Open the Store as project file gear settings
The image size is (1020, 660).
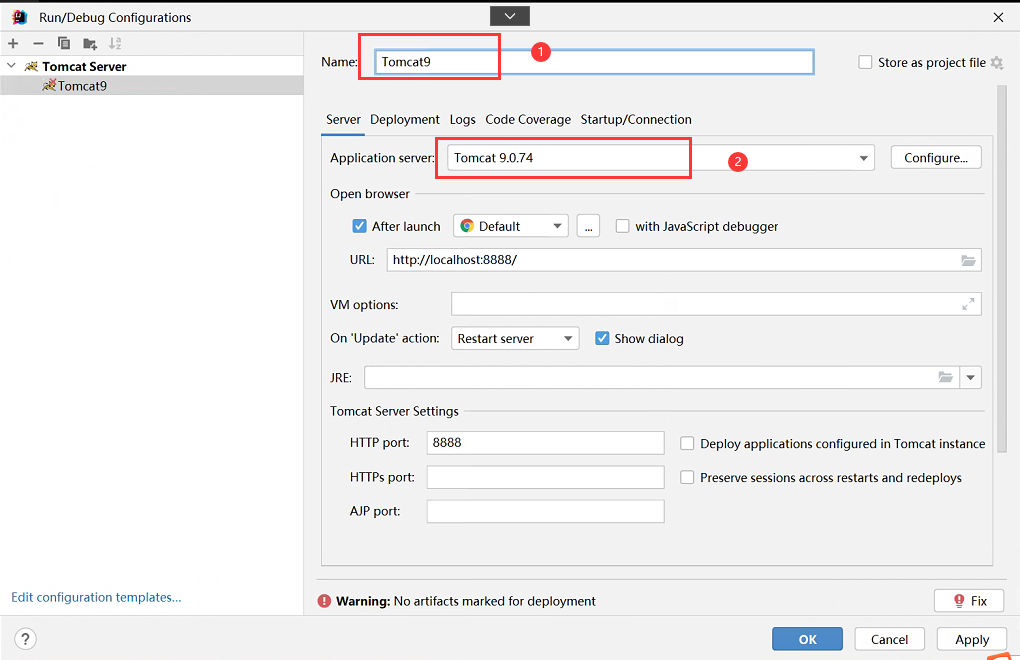[997, 62]
